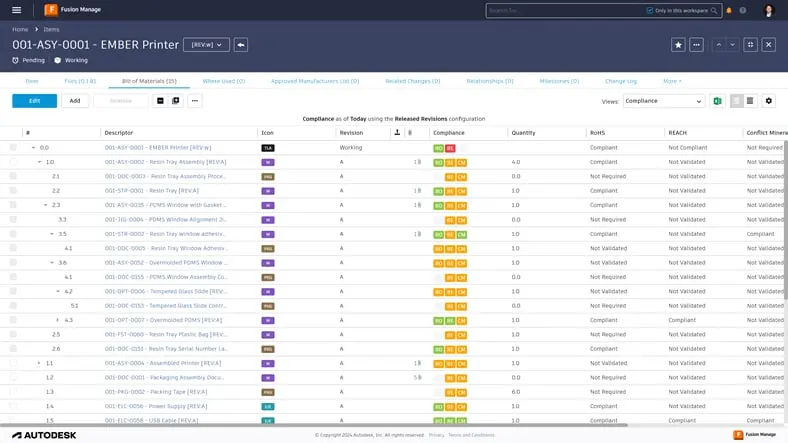Select the checkbox for row 2.2
Screen dimensions: 788x443
(x=13, y=190)
